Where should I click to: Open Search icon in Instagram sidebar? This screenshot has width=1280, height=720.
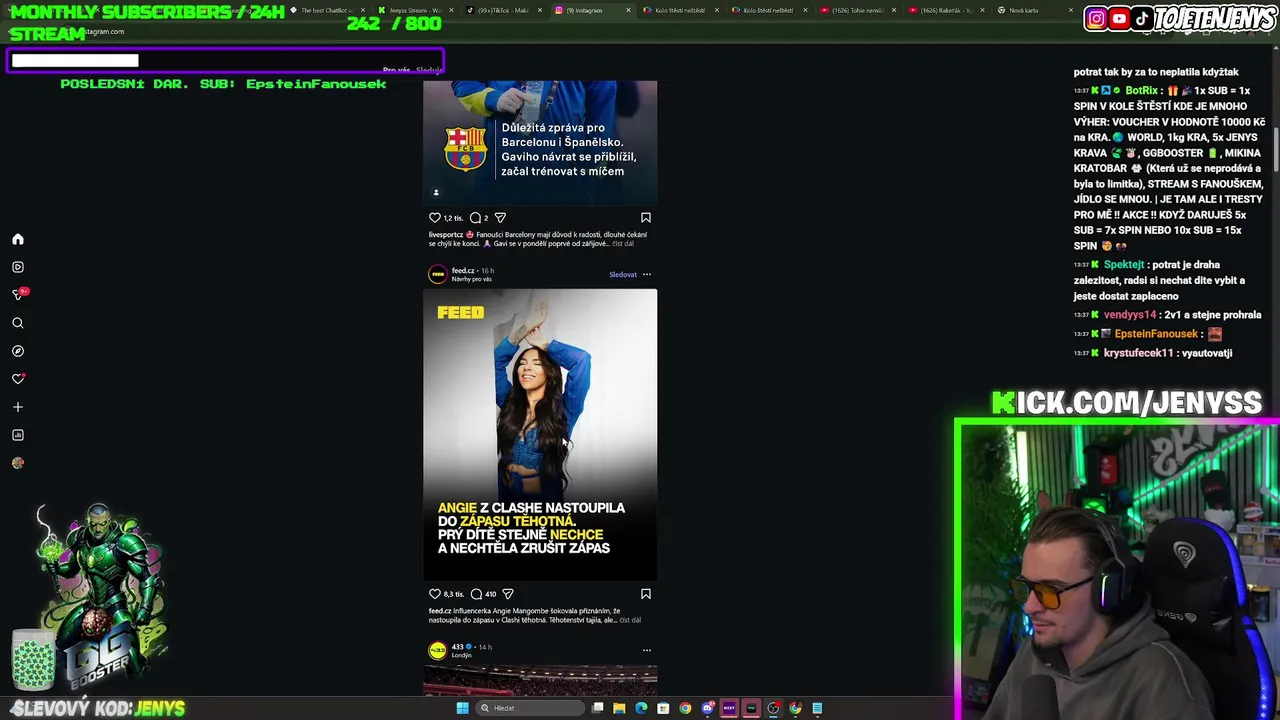pyautogui.click(x=18, y=323)
